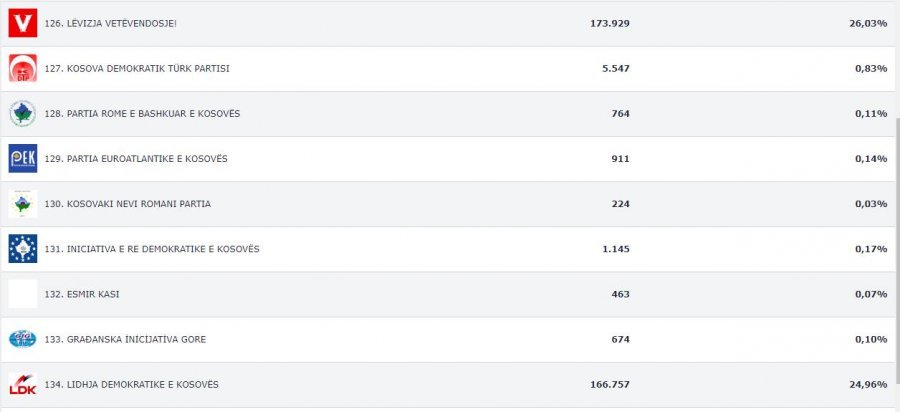Image resolution: width=900 pixels, height=412 pixels.
Task: Open the 129. Partia Euroatlantike e Kosovës entry
Action: [136, 159]
